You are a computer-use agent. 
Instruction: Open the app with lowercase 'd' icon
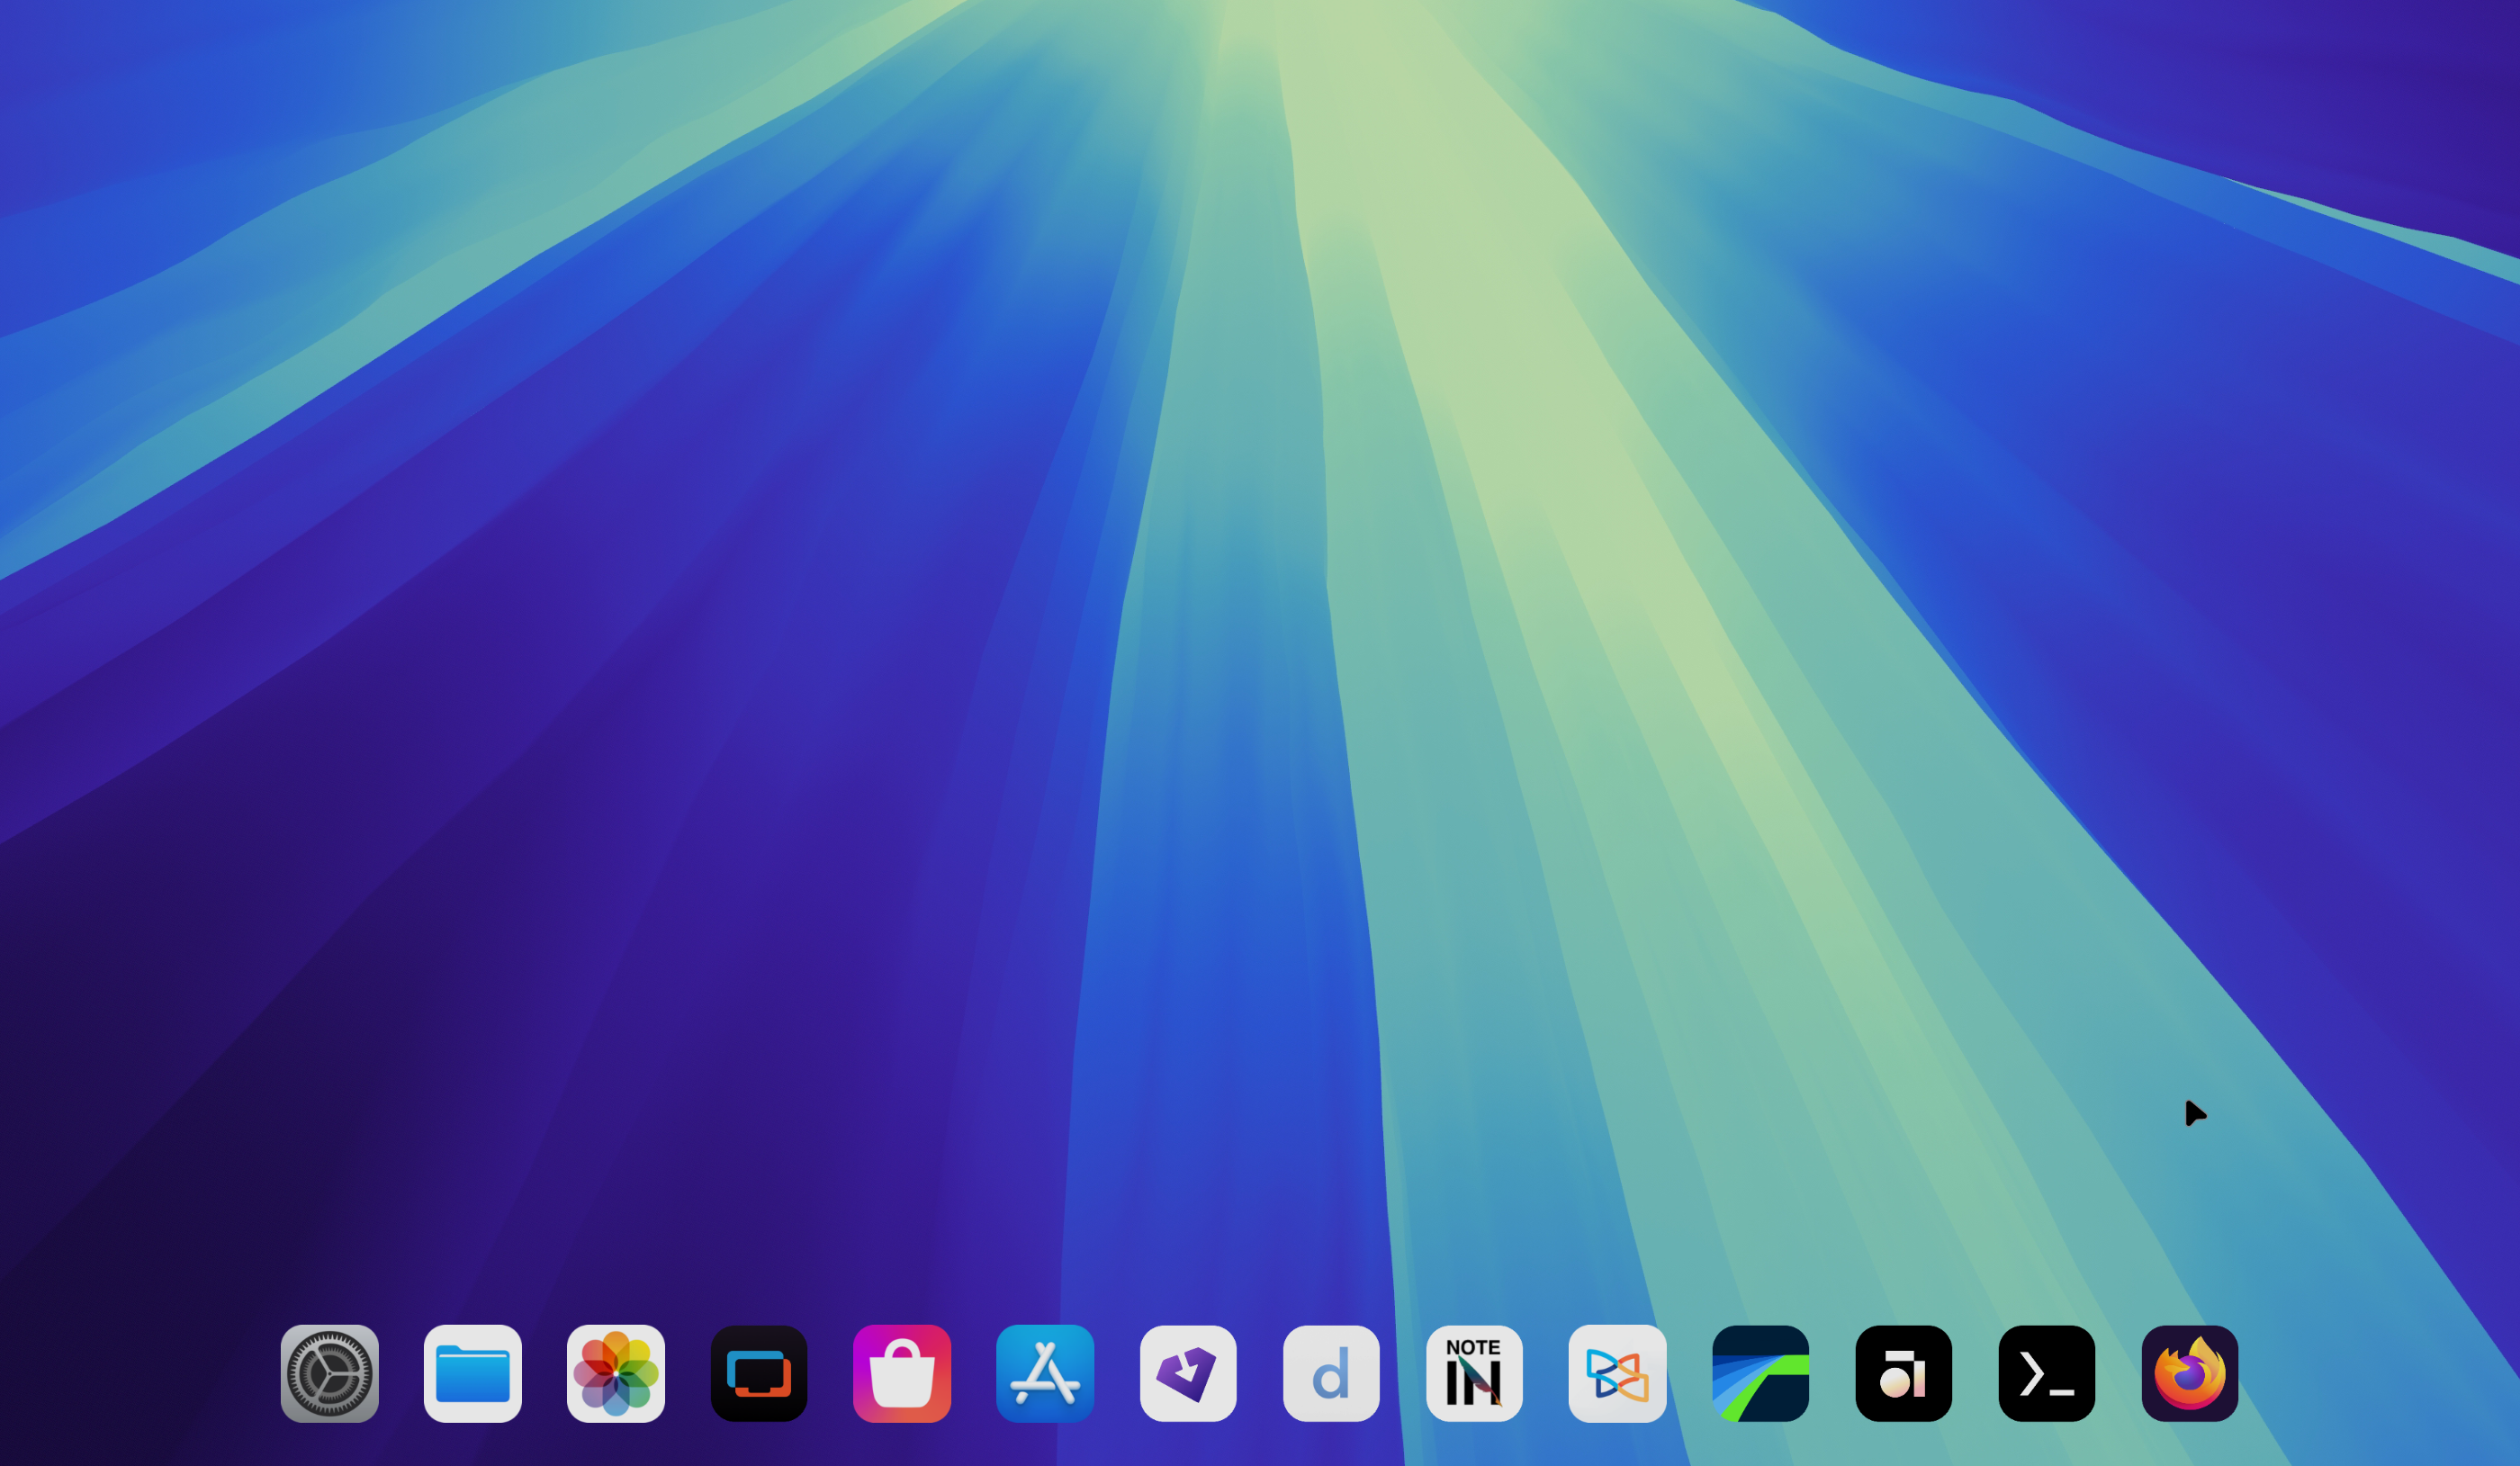click(1331, 1373)
